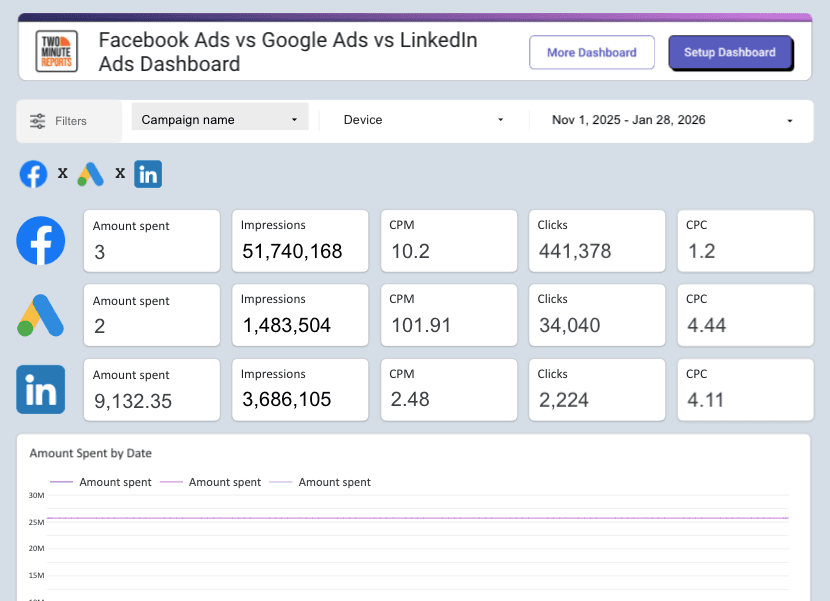Click the Amount Spent by Date chart title
Viewport: 830px width, 601px height.
point(90,453)
